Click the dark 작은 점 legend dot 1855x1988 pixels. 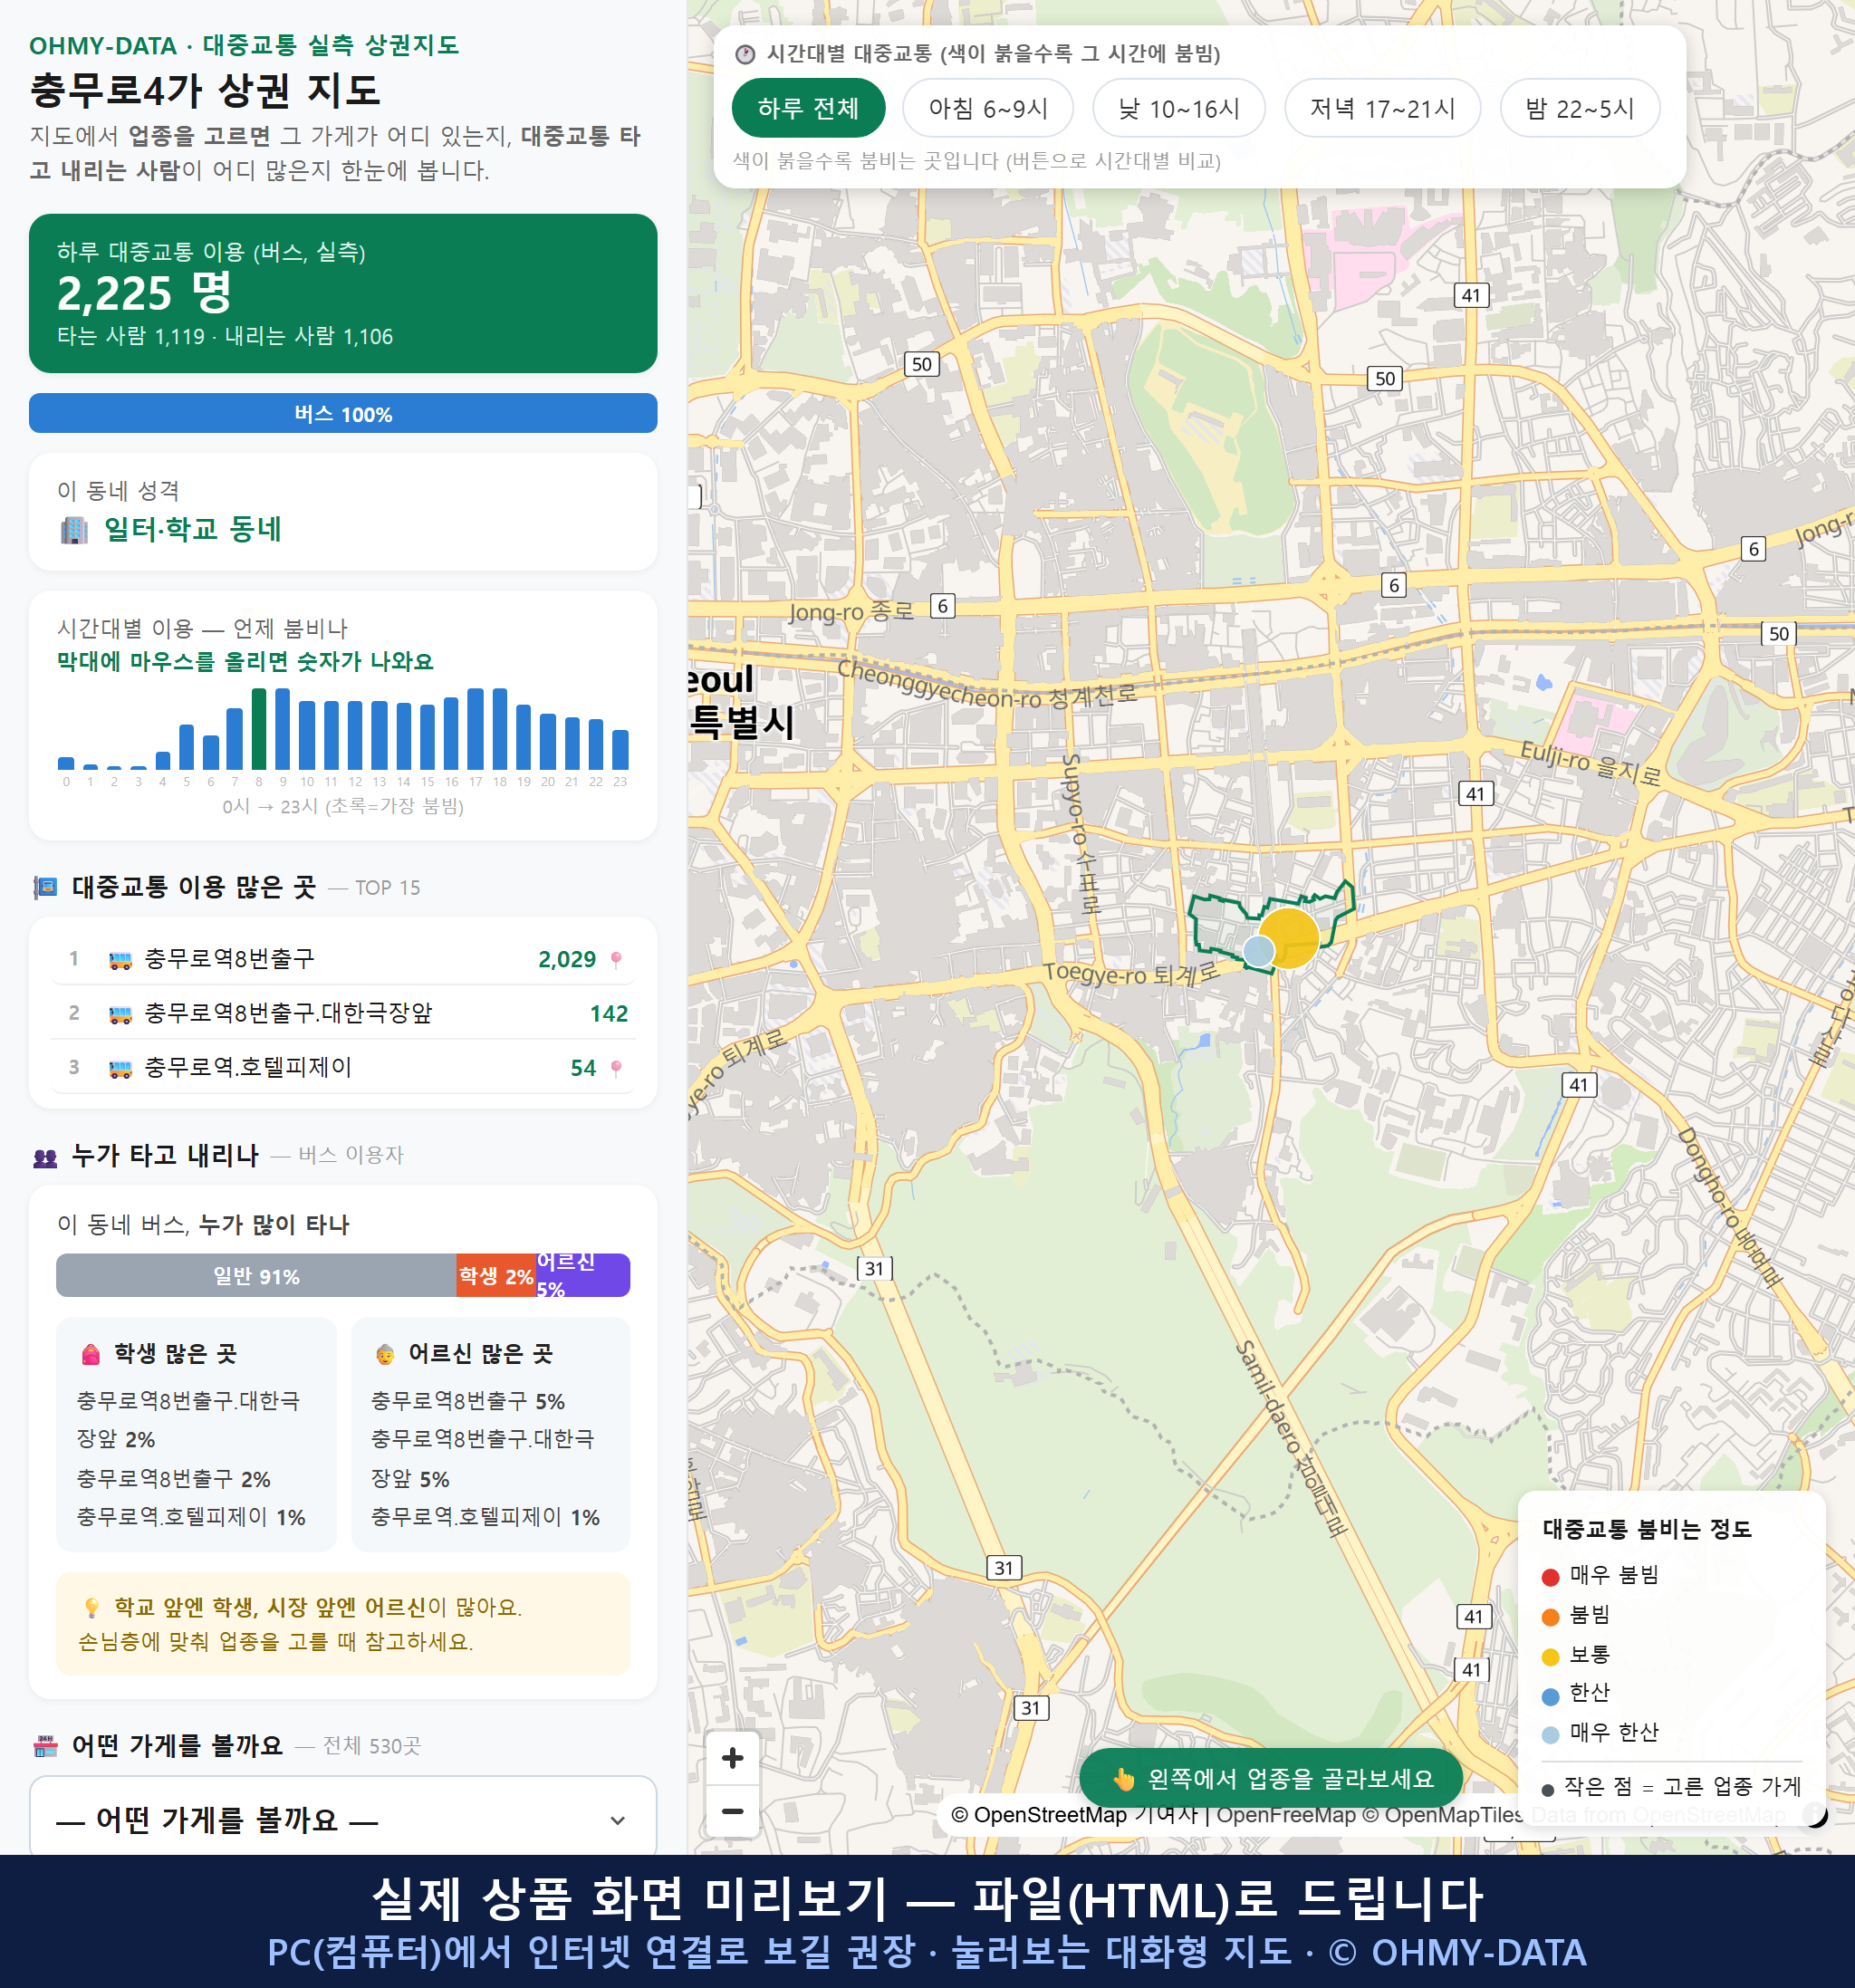coord(1548,1790)
